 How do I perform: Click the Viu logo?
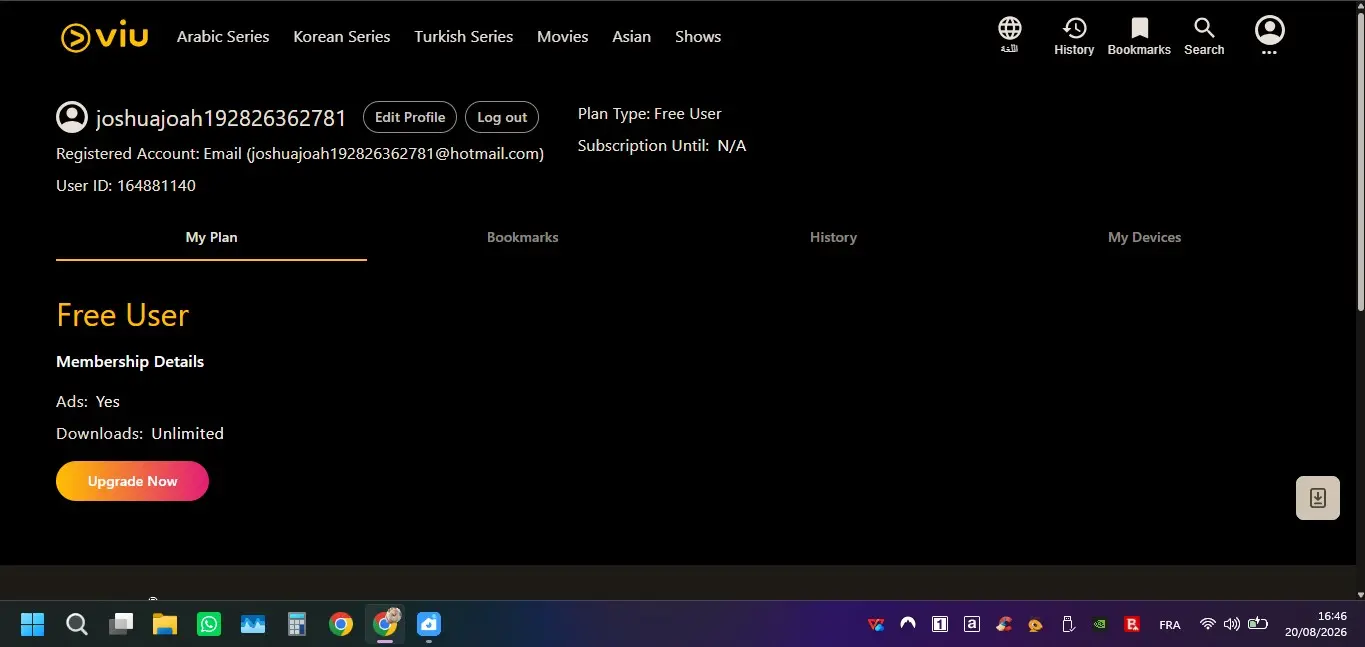click(105, 37)
